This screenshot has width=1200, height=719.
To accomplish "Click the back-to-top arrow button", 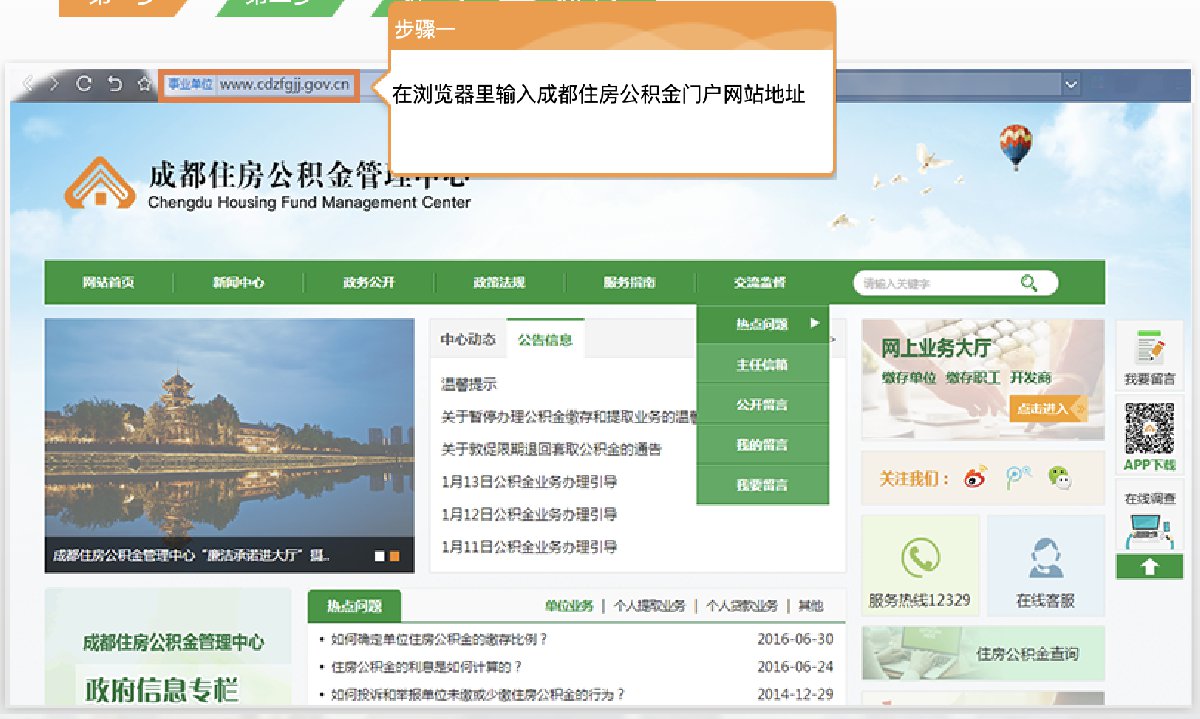I will (x=1148, y=567).
